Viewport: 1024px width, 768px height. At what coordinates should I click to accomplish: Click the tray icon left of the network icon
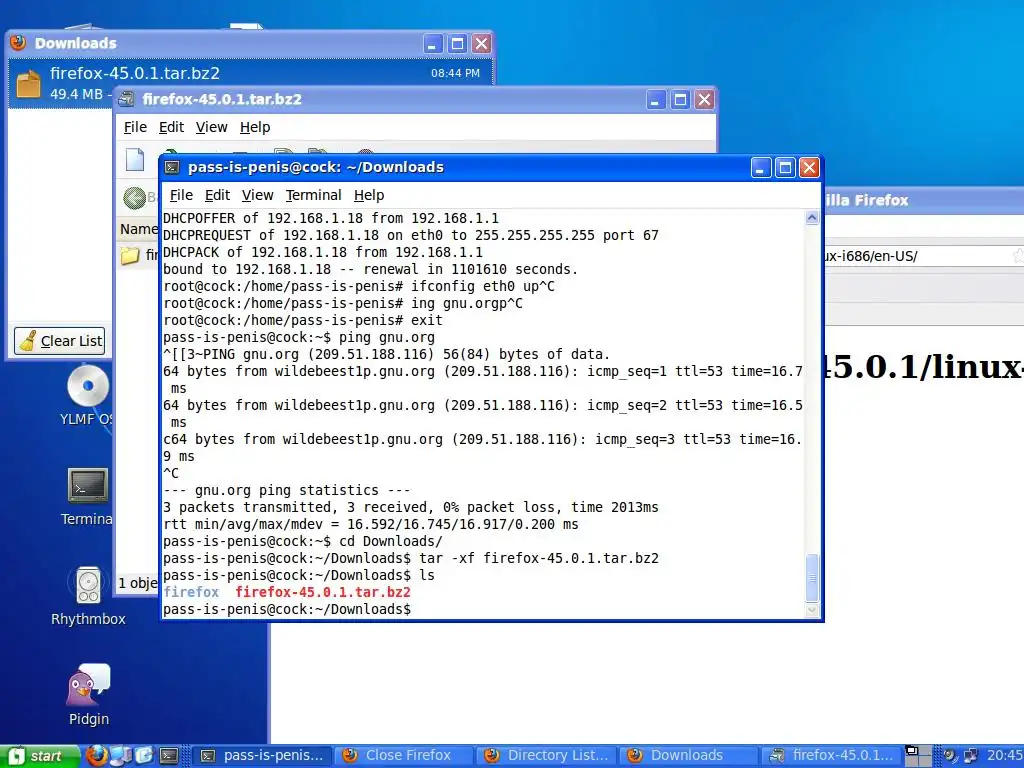pos(950,756)
